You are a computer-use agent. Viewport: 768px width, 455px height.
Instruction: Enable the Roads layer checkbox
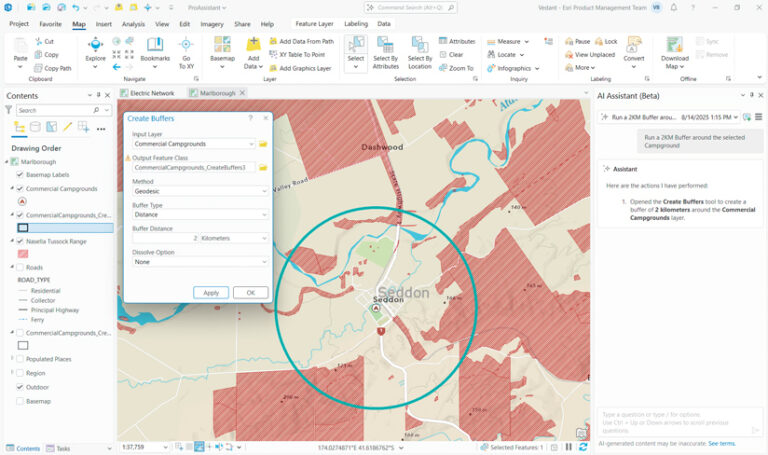coord(20,267)
